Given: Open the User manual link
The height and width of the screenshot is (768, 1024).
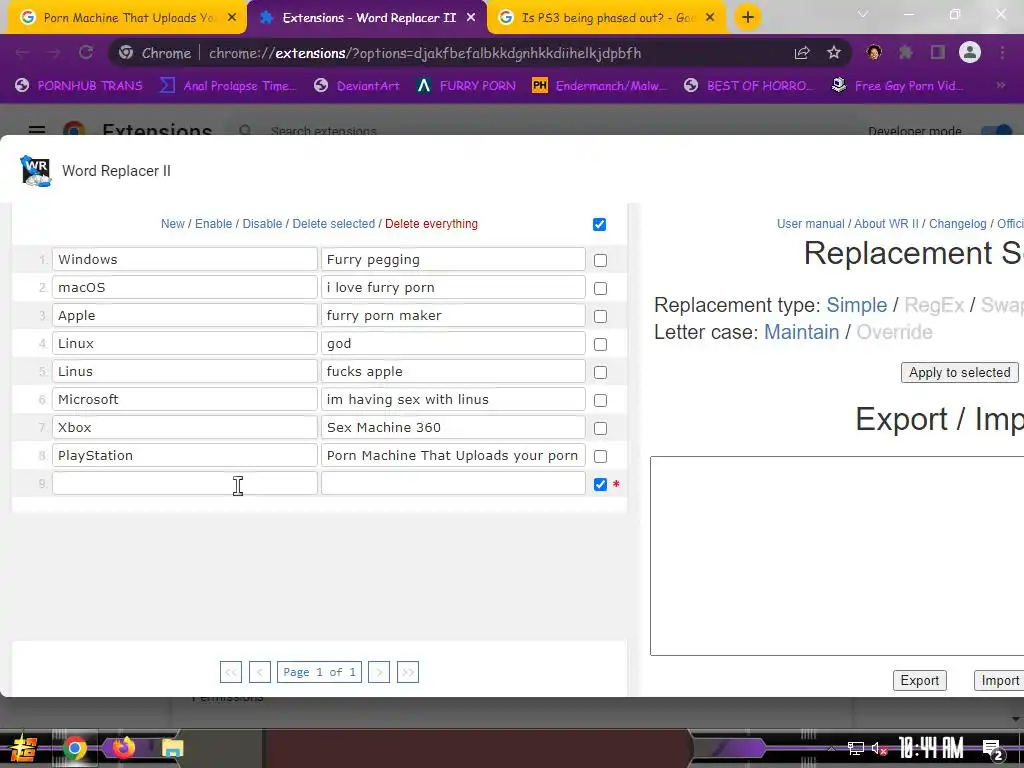Looking at the screenshot, I should coord(810,224).
